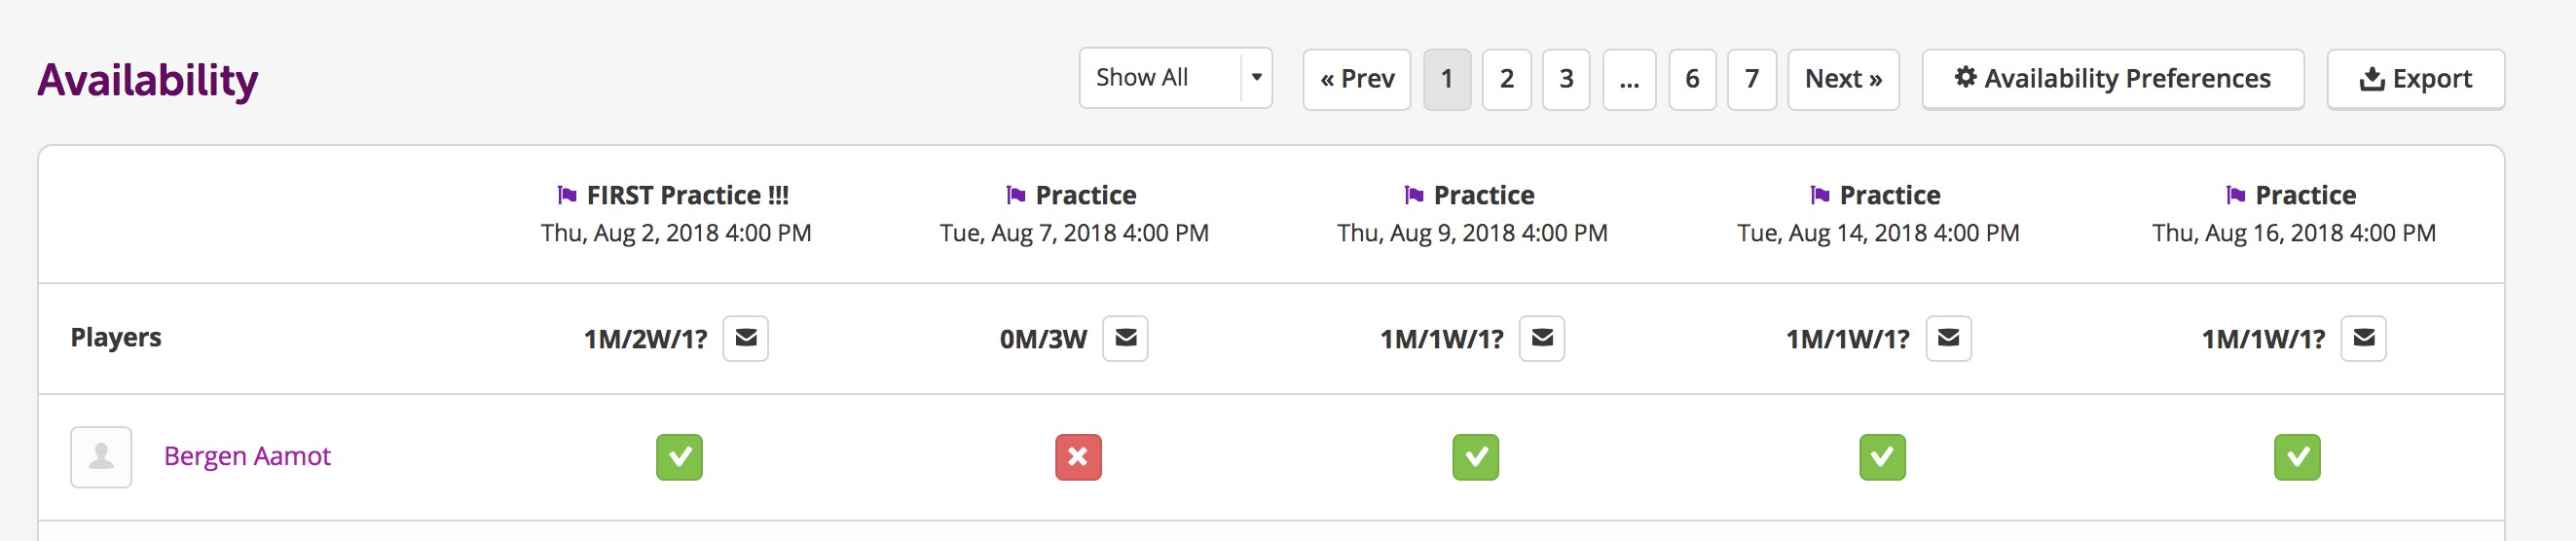Click mail icon for Aug 16 practice
The image size is (2576, 541).
pos(2364,338)
